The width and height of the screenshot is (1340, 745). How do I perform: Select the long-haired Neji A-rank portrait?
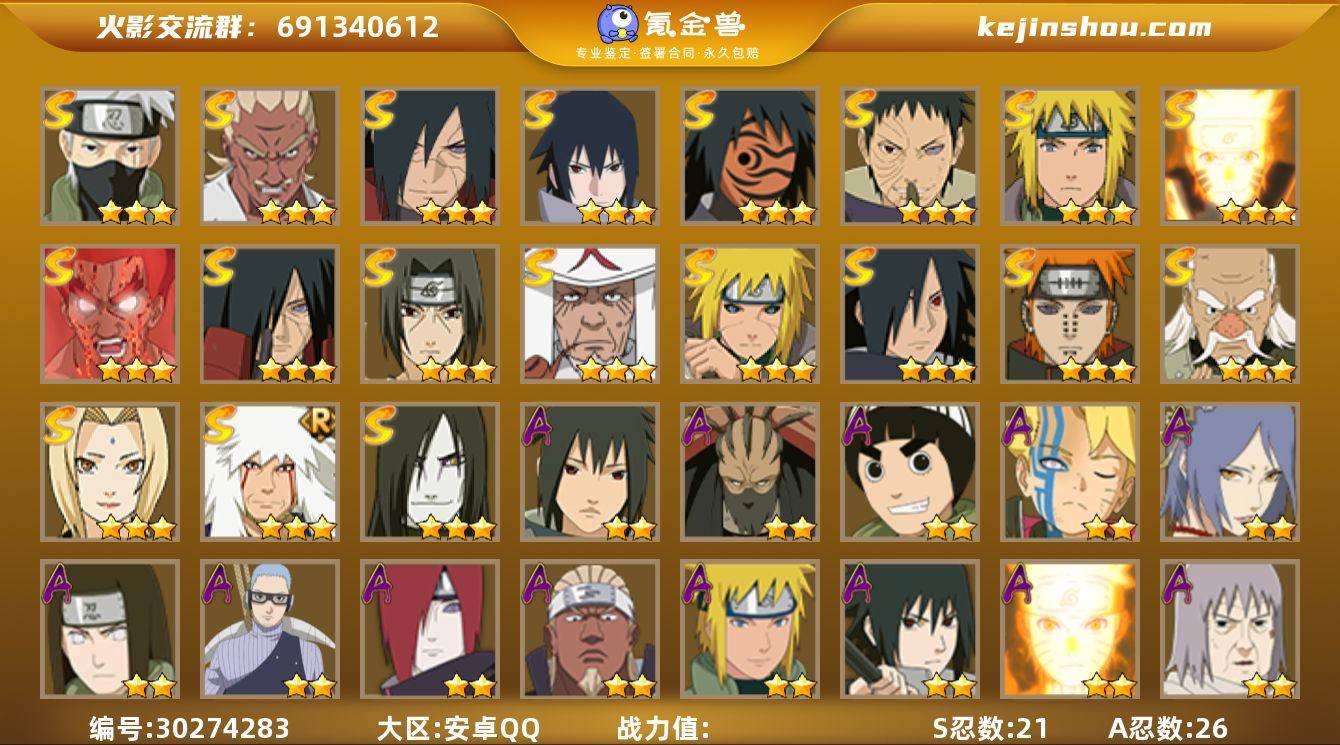click(110, 630)
